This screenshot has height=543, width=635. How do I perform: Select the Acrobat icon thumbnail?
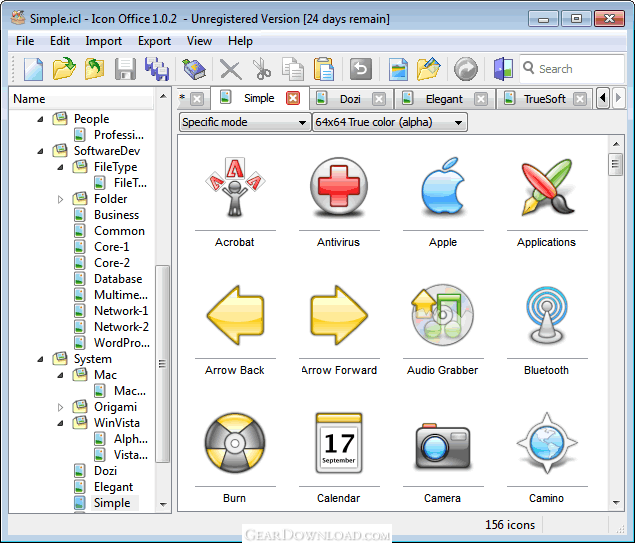(235, 186)
